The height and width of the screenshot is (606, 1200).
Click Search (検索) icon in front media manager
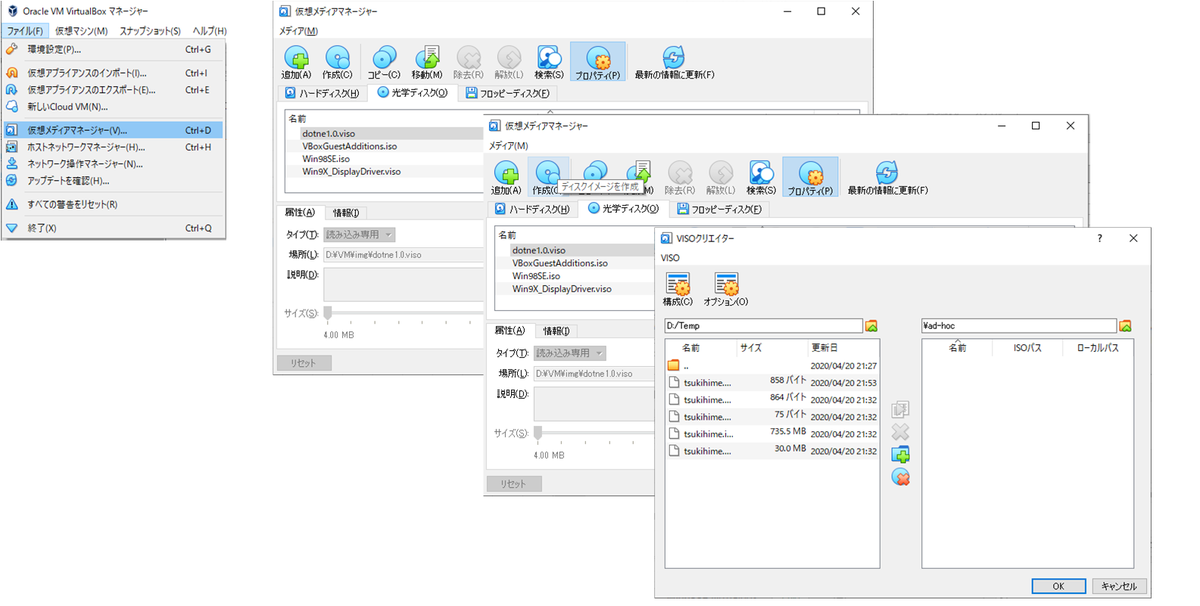click(x=762, y=175)
